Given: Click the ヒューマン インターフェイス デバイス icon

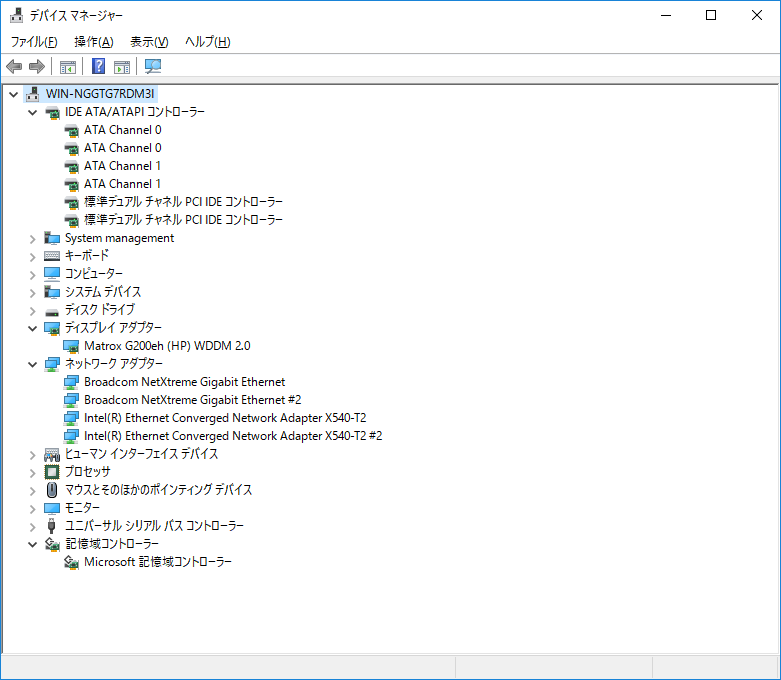Looking at the screenshot, I should (x=52, y=454).
